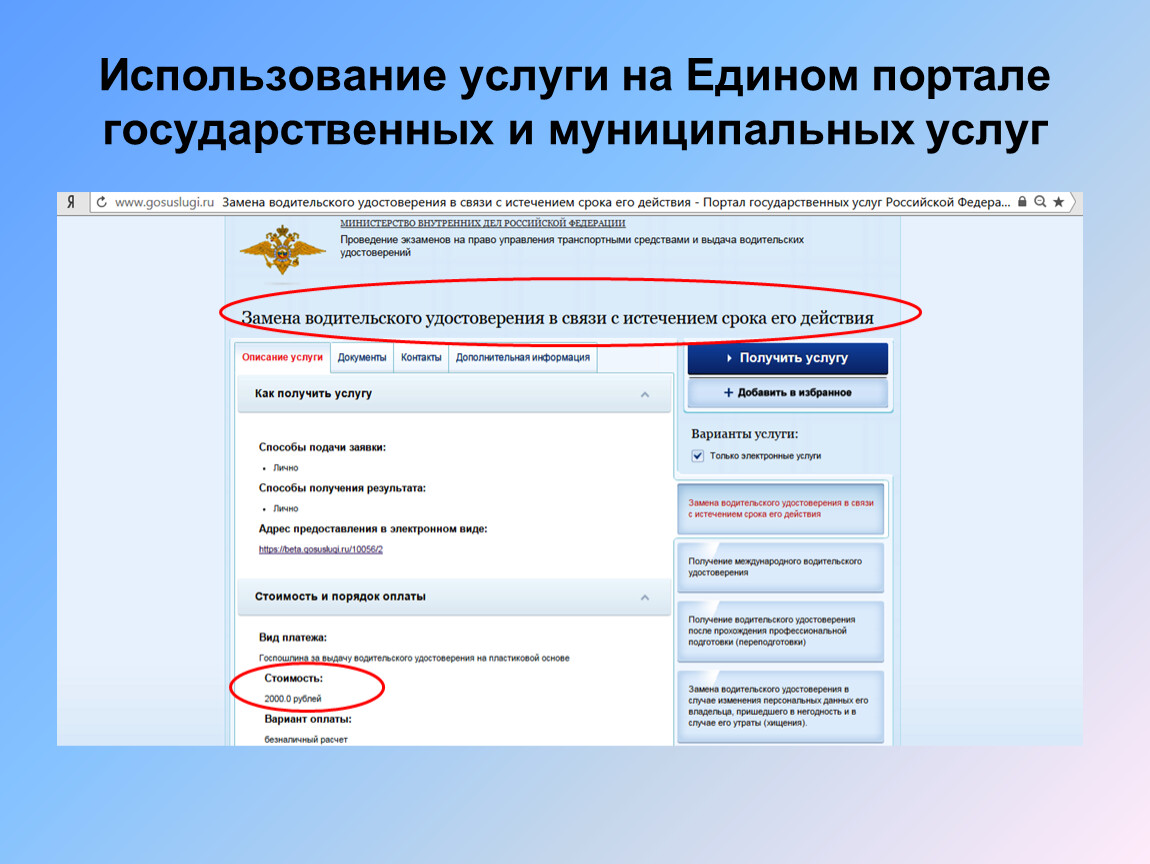The height and width of the screenshot is (864, 1150).
Task: Click the Ministry of Internal Affairs eagle emblem
Action: coord(283,250)
